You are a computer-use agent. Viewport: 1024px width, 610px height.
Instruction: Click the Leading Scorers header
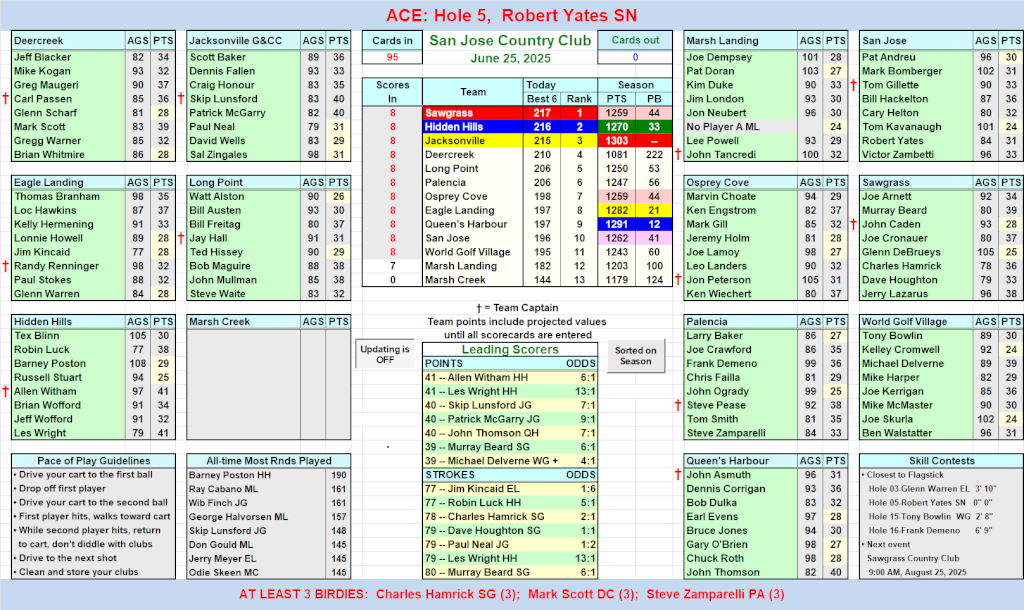pyautogui.click(x=510, y=350)
